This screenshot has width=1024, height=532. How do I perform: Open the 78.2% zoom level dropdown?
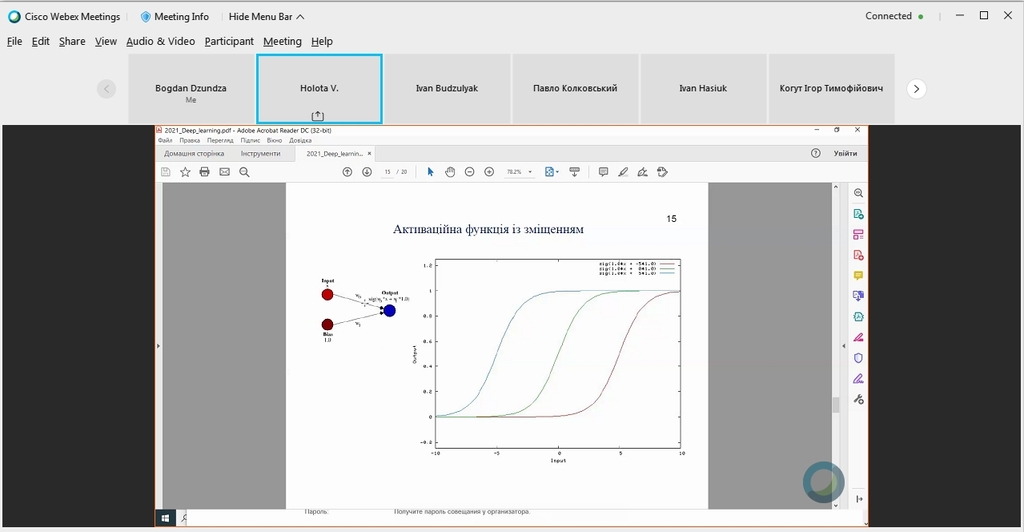coord(520,172)
